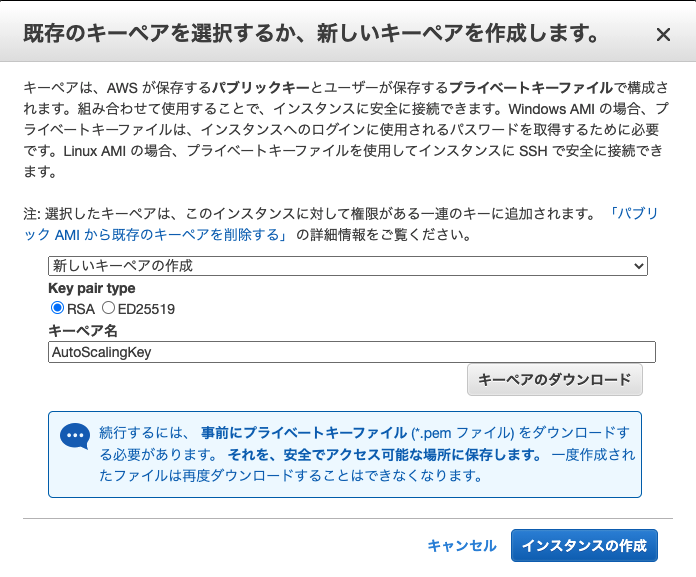The height and width of the screenshot is (577, 696).
Task: Click the キーペア名 input field
Action: click(x=352, y=352)
